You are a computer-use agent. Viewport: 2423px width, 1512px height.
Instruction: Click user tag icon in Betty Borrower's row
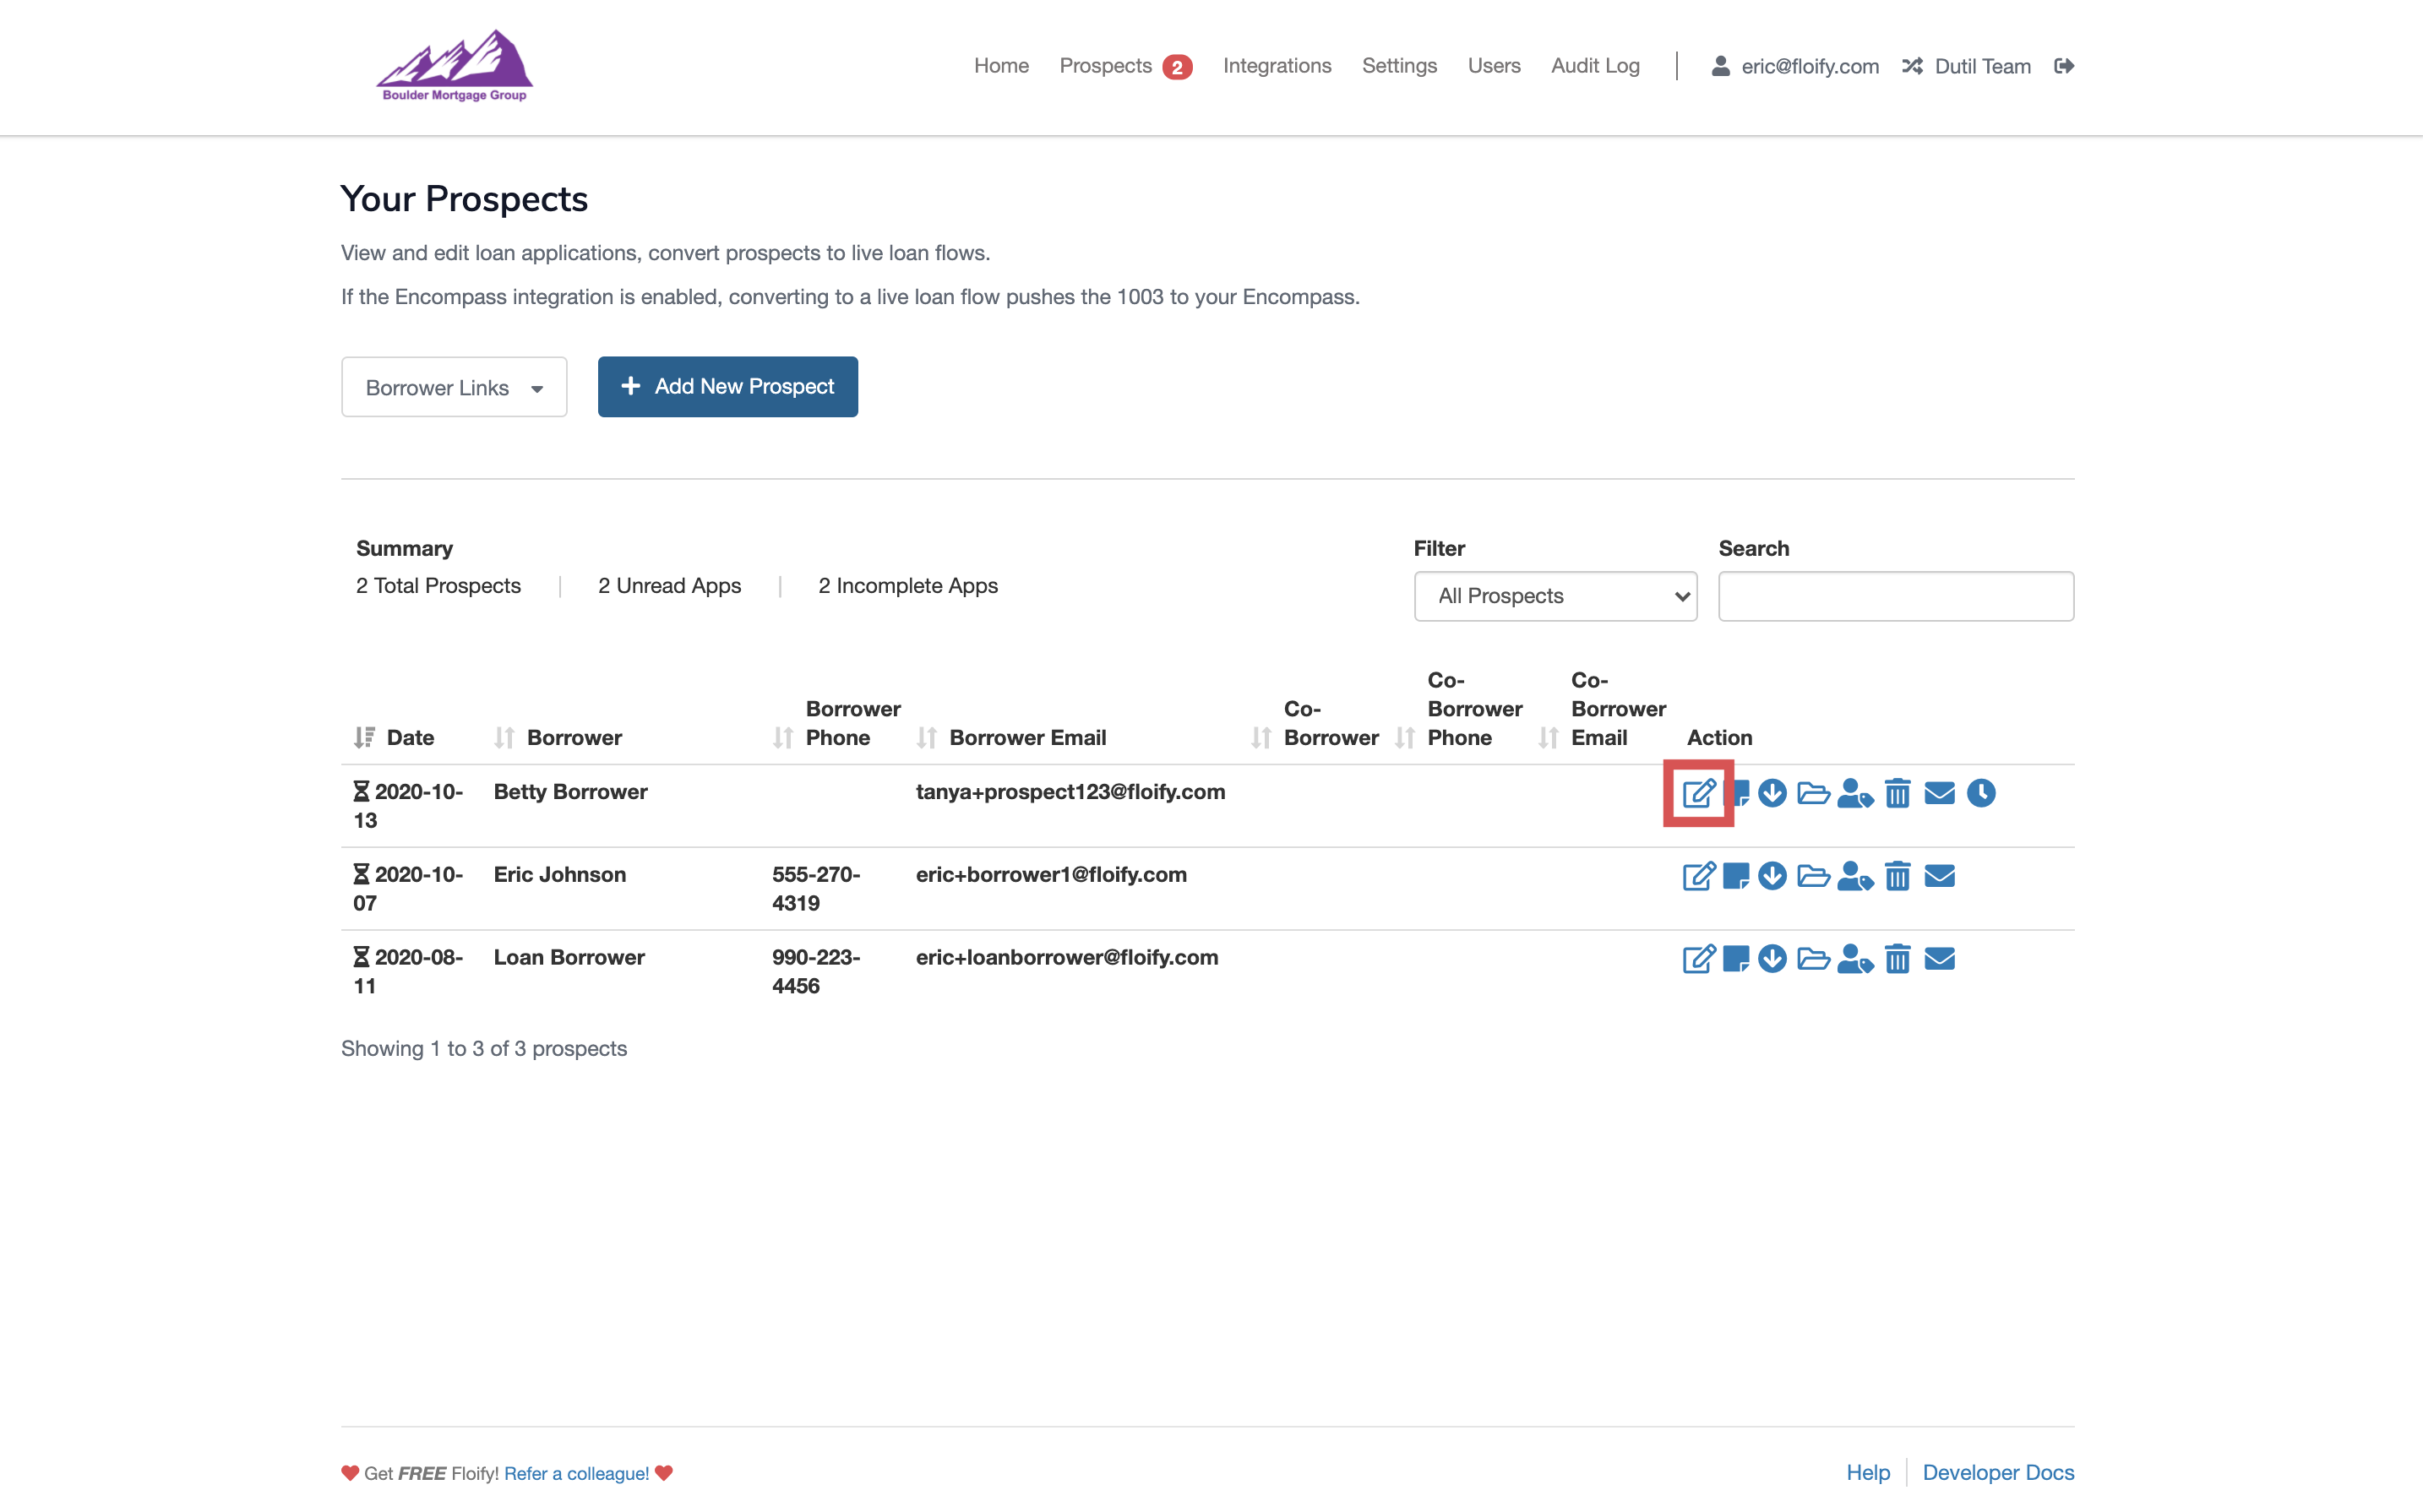tap(1854, 794)
